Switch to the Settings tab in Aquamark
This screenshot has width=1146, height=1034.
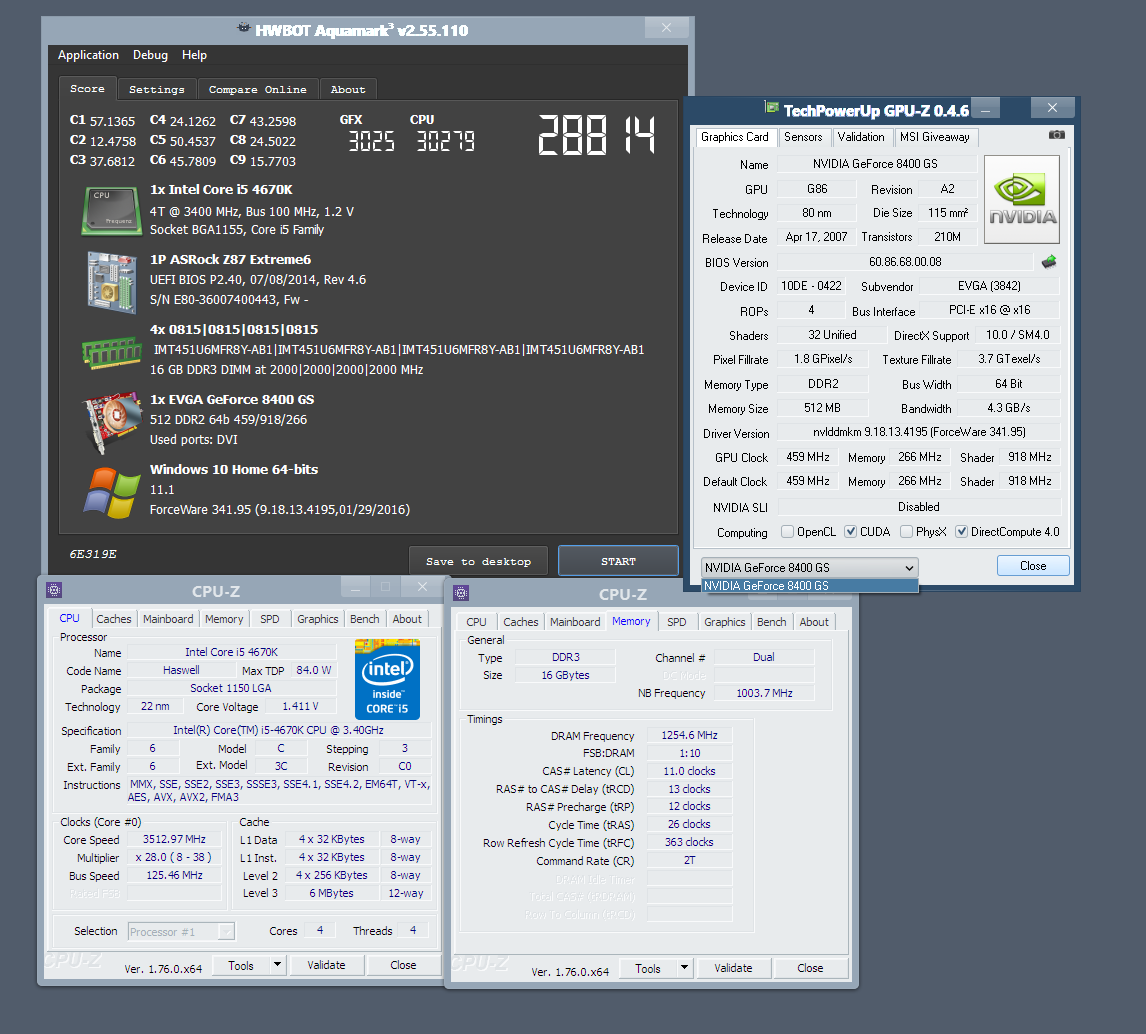(157, 89)
